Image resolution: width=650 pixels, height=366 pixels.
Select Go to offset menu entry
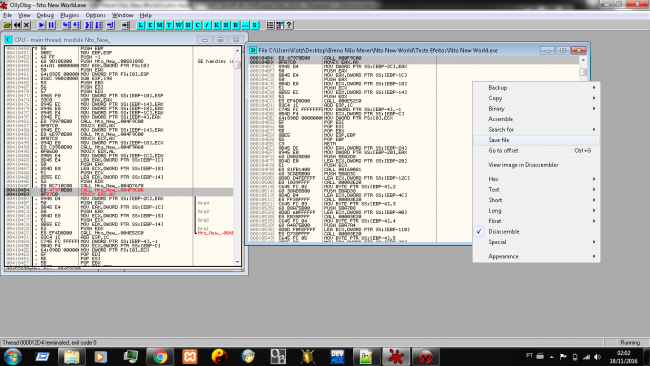pos(536,150)
